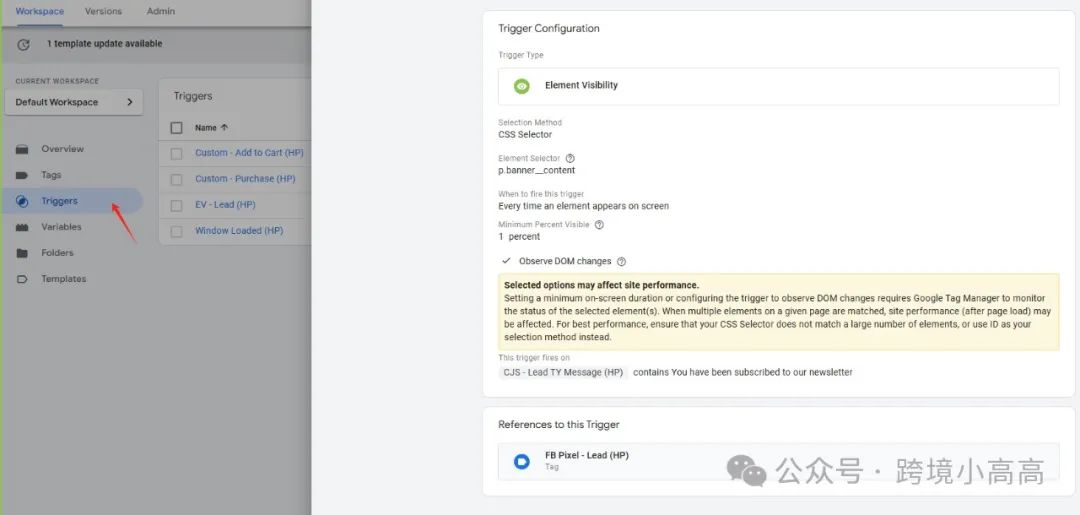Sort triggers by Name column arrow
1080x515 pixels.
click(x=225, y=128)
